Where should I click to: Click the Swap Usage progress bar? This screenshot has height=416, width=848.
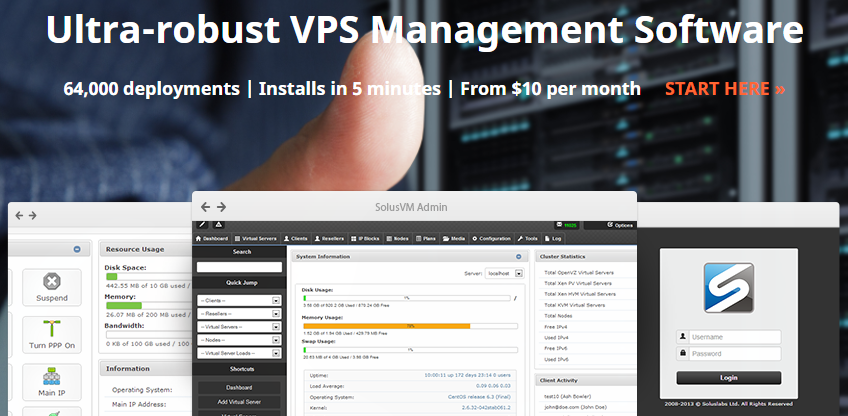[410, 350]
